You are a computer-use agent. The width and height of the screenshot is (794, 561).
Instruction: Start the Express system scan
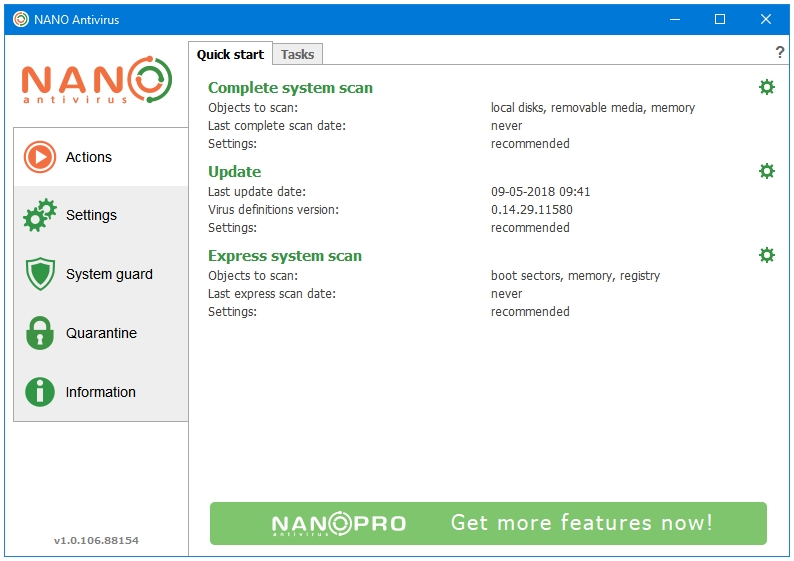click(x=285, y=256)
